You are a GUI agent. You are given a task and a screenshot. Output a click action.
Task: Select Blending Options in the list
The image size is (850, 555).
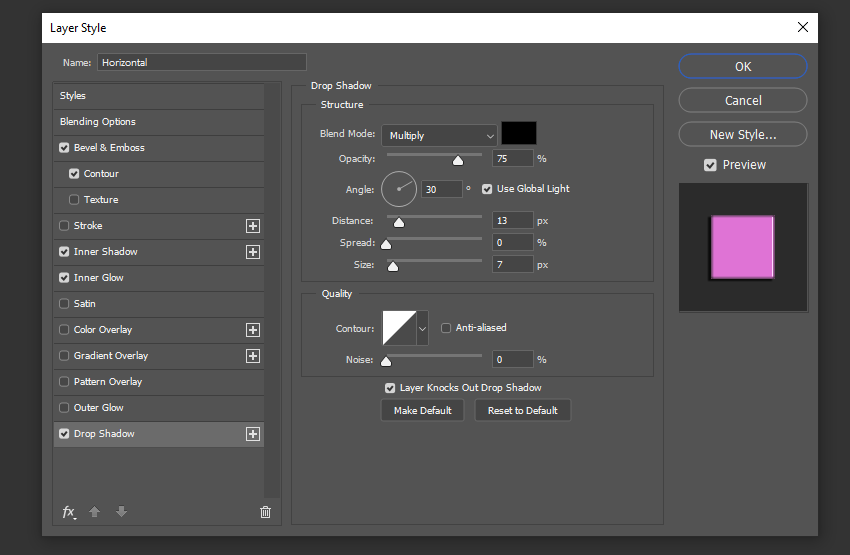pyautogui.click(x=159, y=122)
